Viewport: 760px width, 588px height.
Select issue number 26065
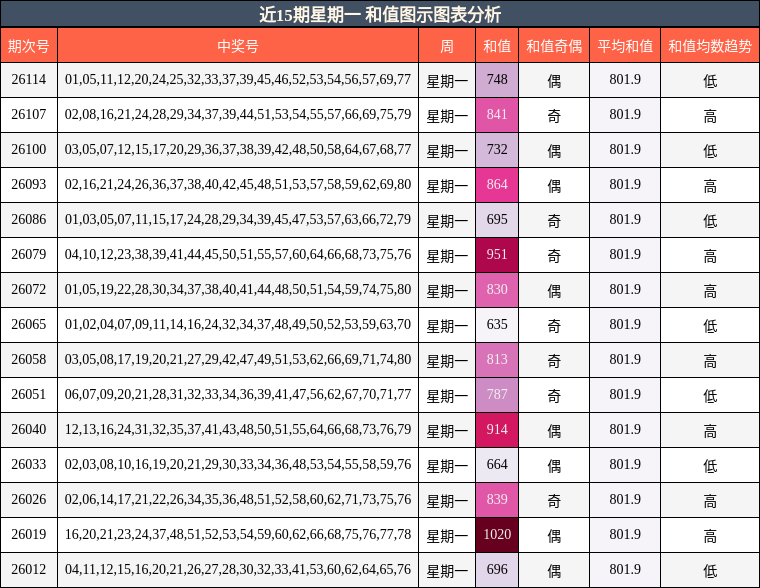click(x=29, y=324)
